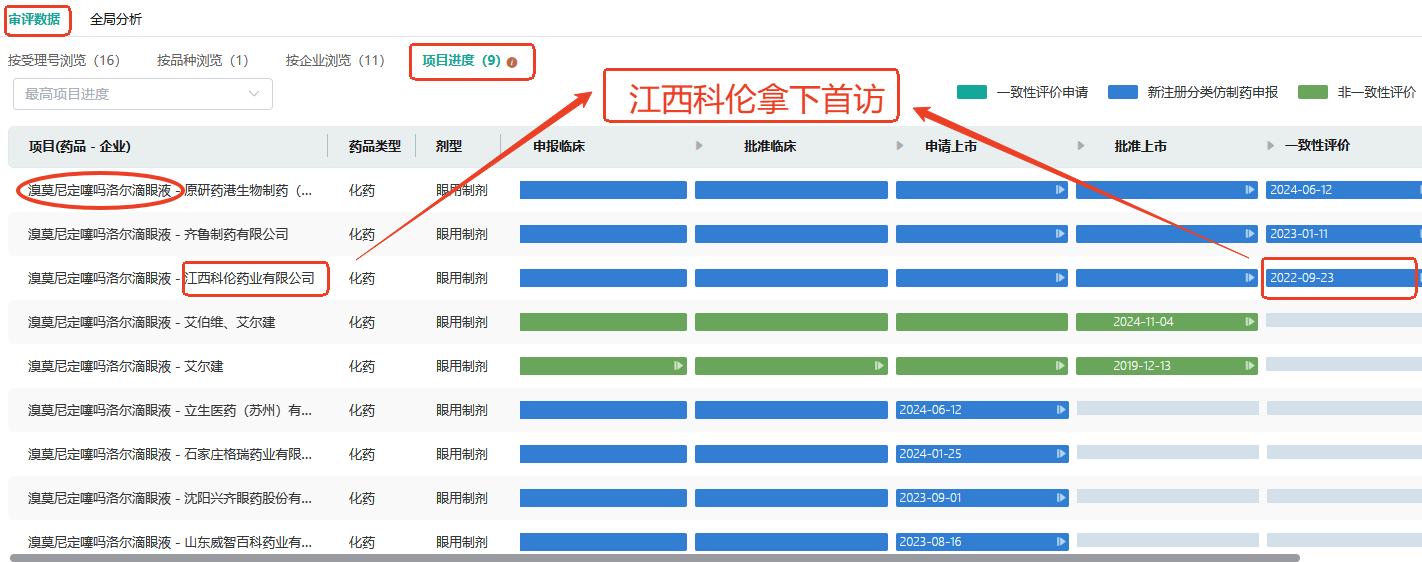Click the 2024-01-25 申请上市 bar
This screenshot has height=562, width=1422.
pos(982,454)
